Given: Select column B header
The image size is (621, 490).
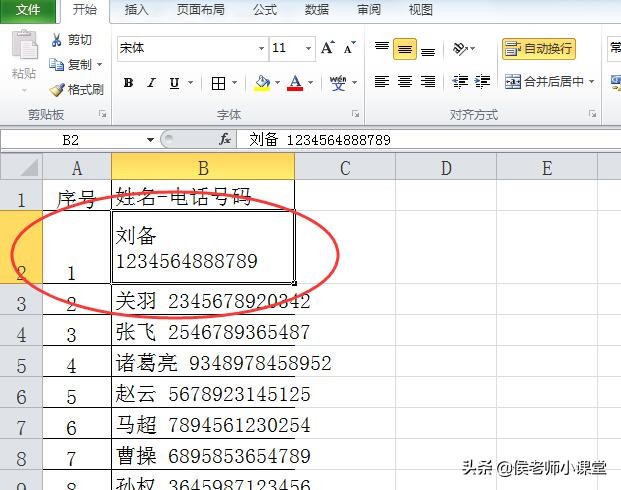Looking at the screenshot, I should pyautogui.click(x=203, y=167).
